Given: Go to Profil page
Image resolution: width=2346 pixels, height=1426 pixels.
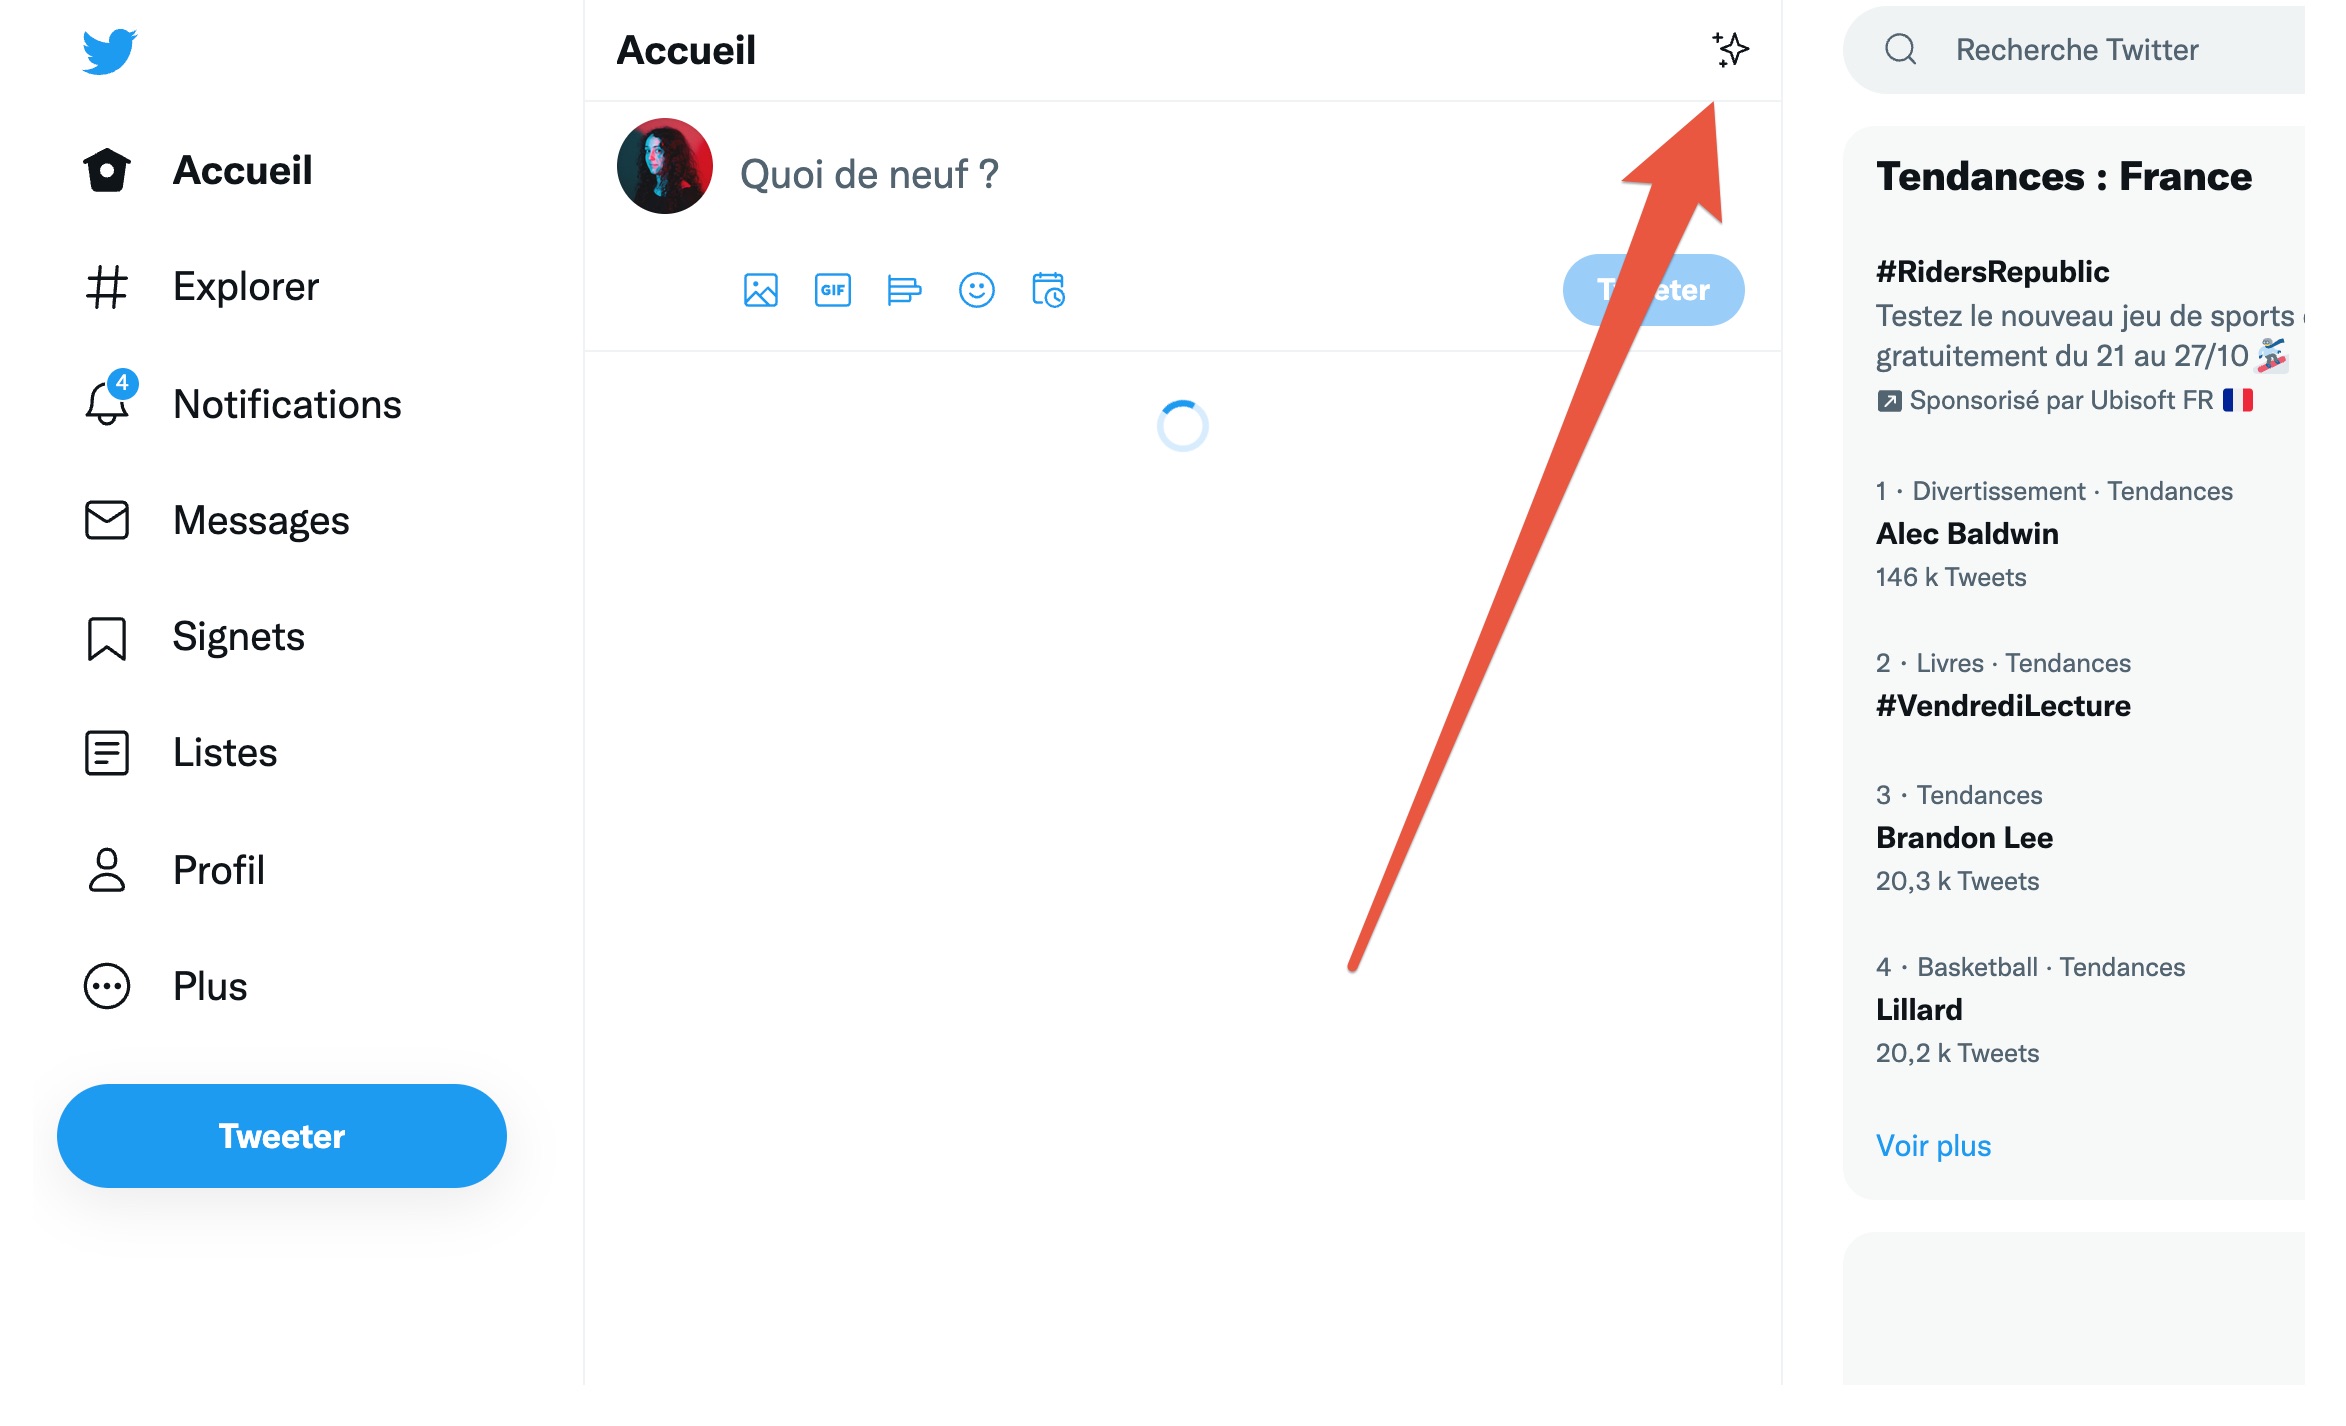Looking at the screenshot, I should tap(174, 870).
